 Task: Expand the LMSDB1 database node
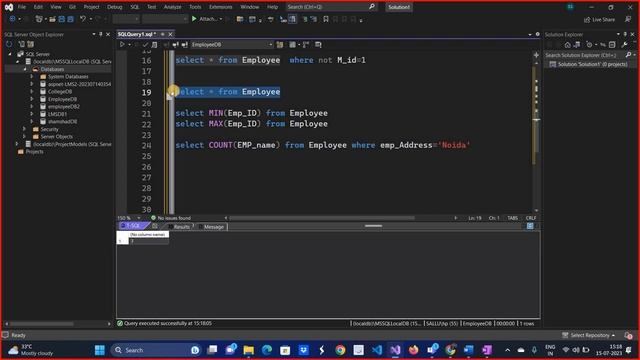click(x=32, y=114)
